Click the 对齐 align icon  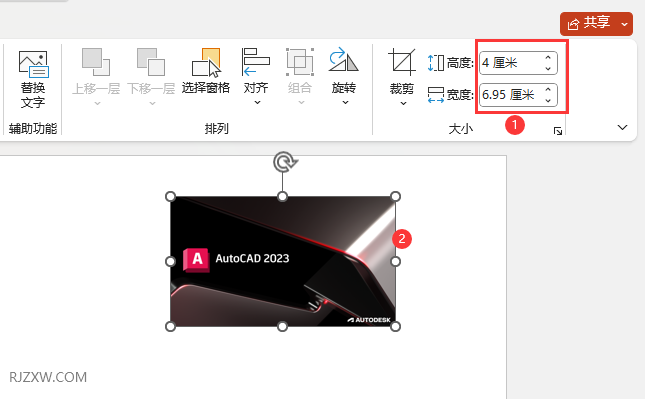click(x=256, y=62)
